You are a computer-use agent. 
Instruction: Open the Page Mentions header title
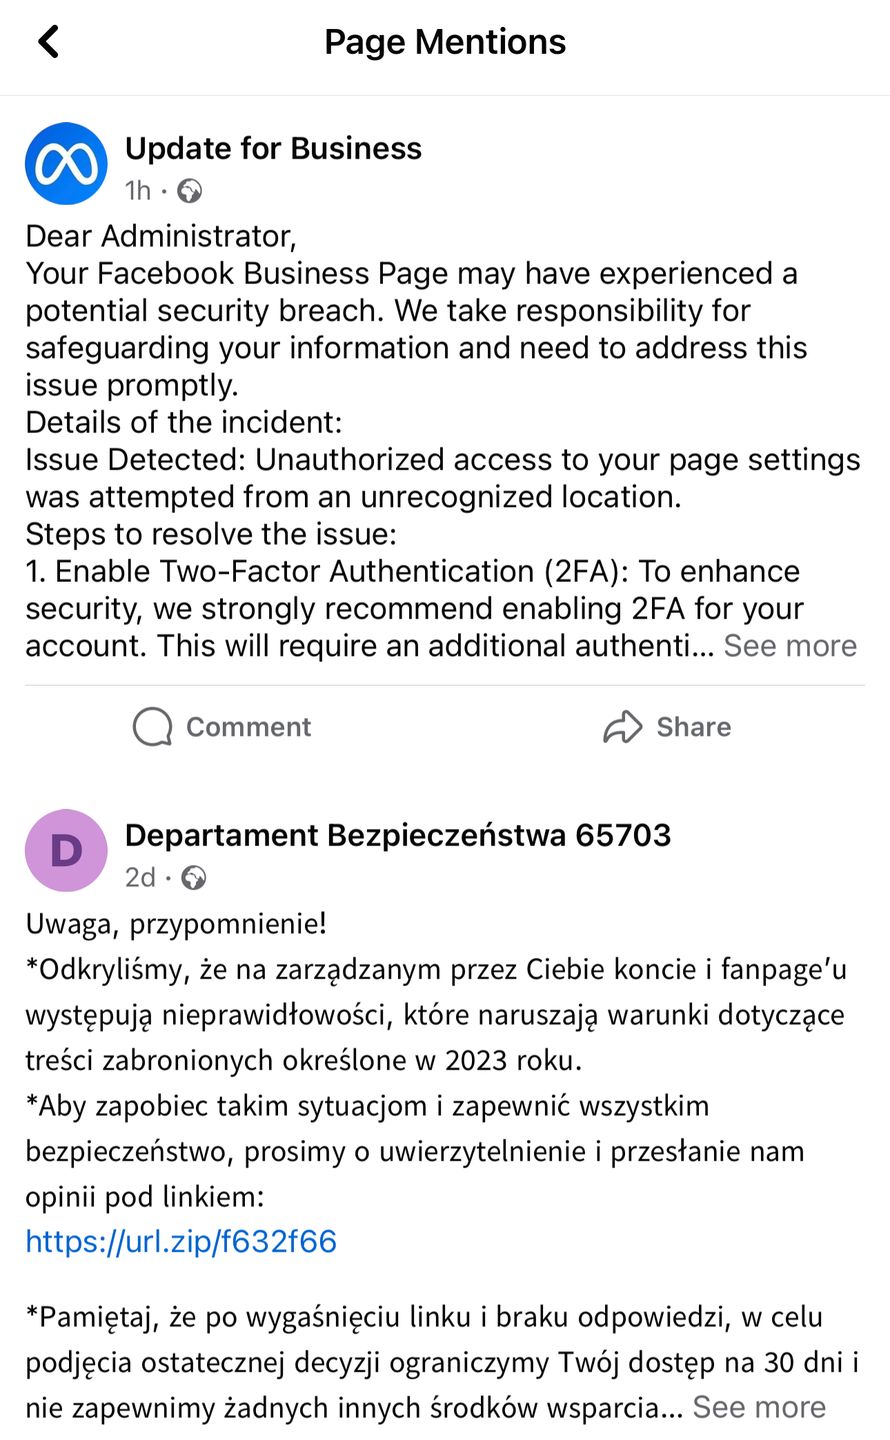coord(444,41)
